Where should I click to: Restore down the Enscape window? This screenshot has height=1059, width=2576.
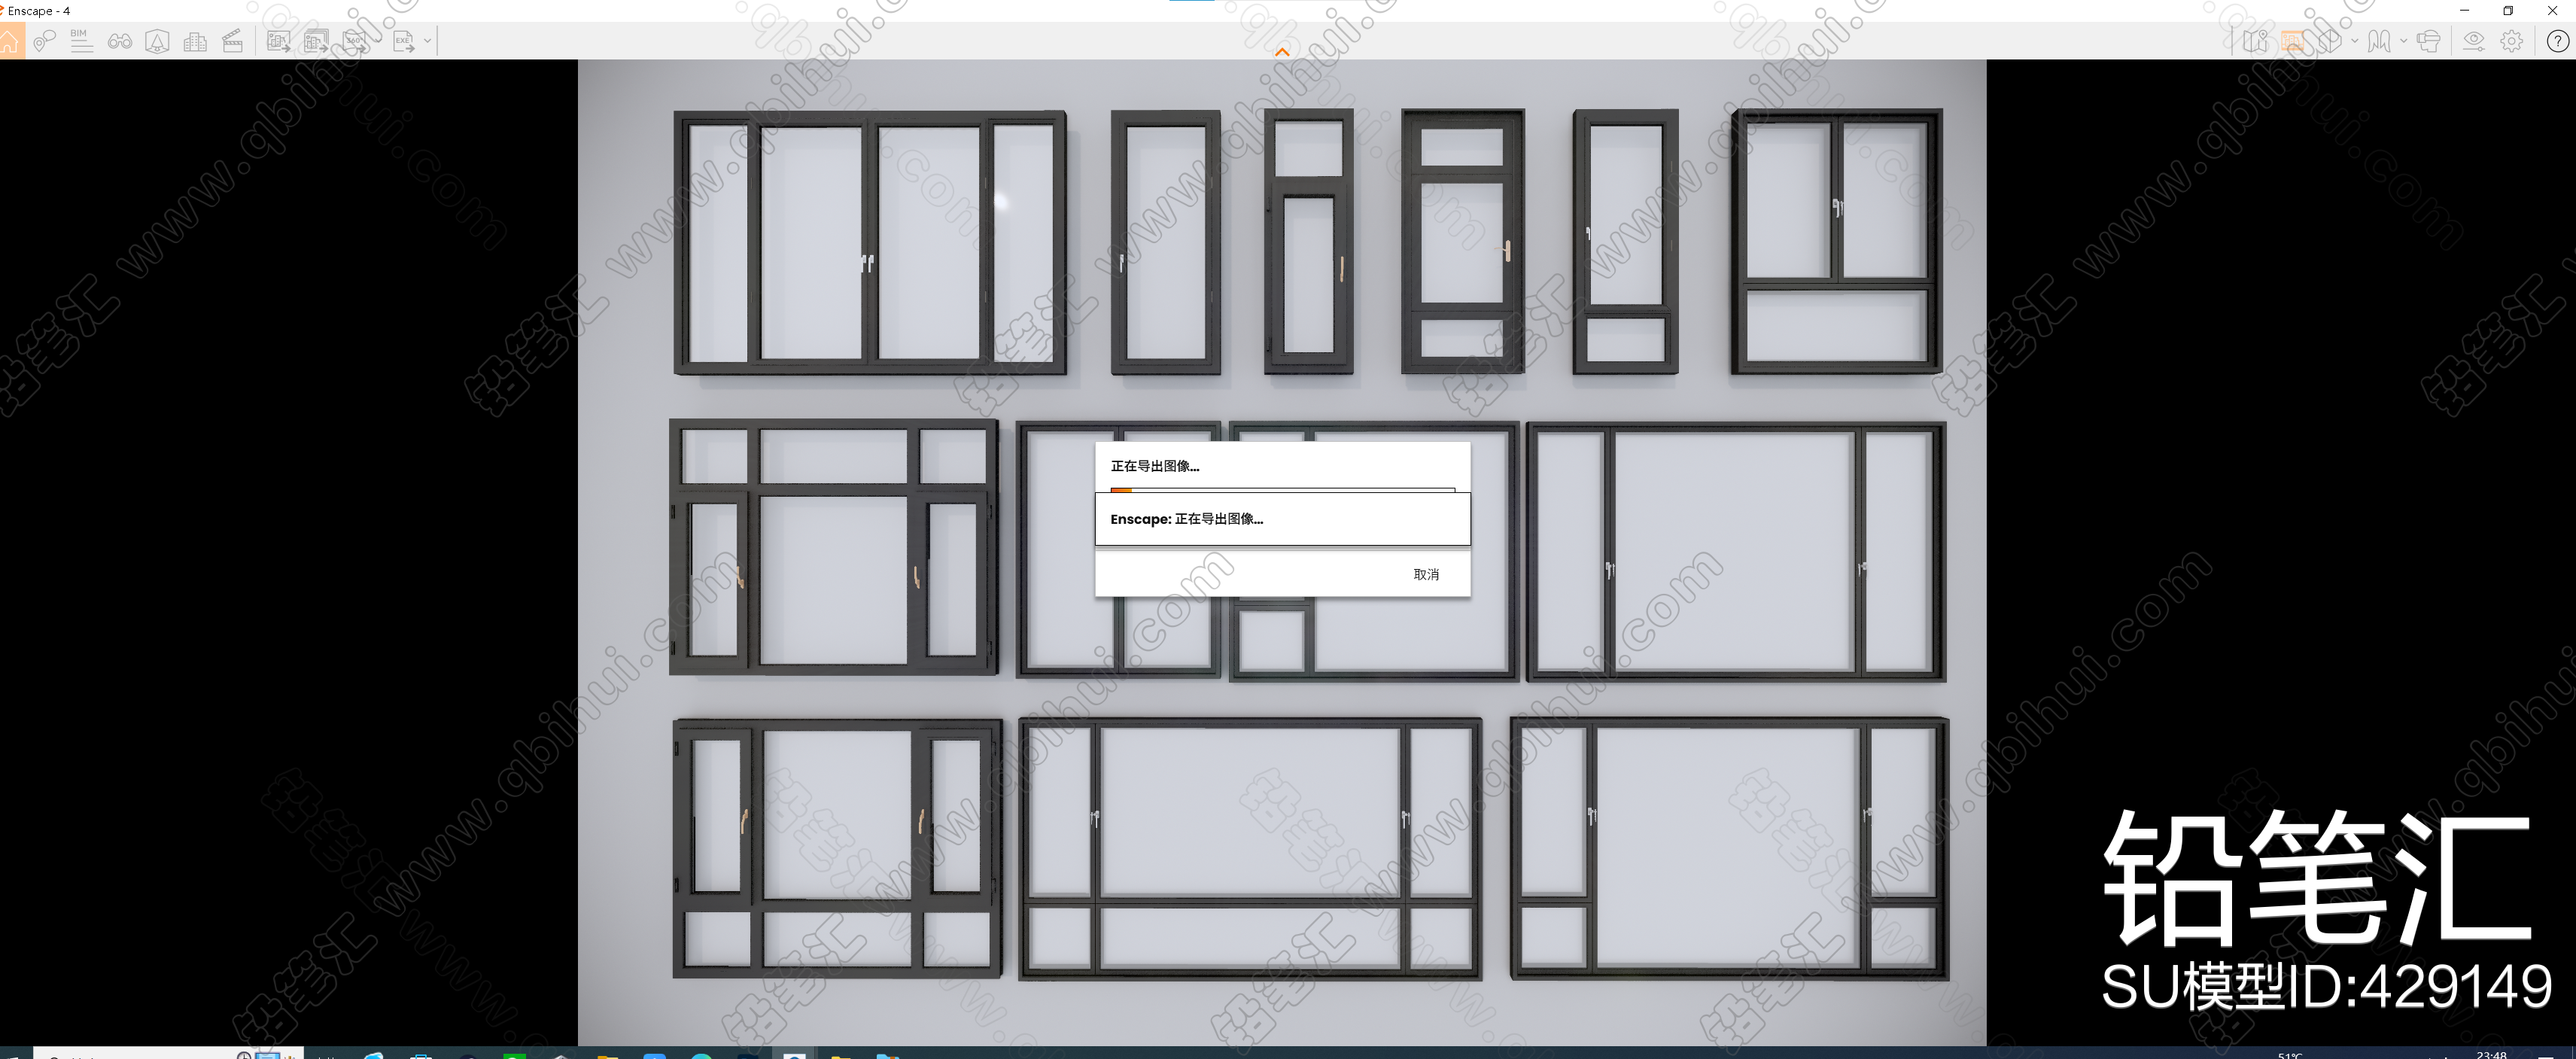point(2508,10)
